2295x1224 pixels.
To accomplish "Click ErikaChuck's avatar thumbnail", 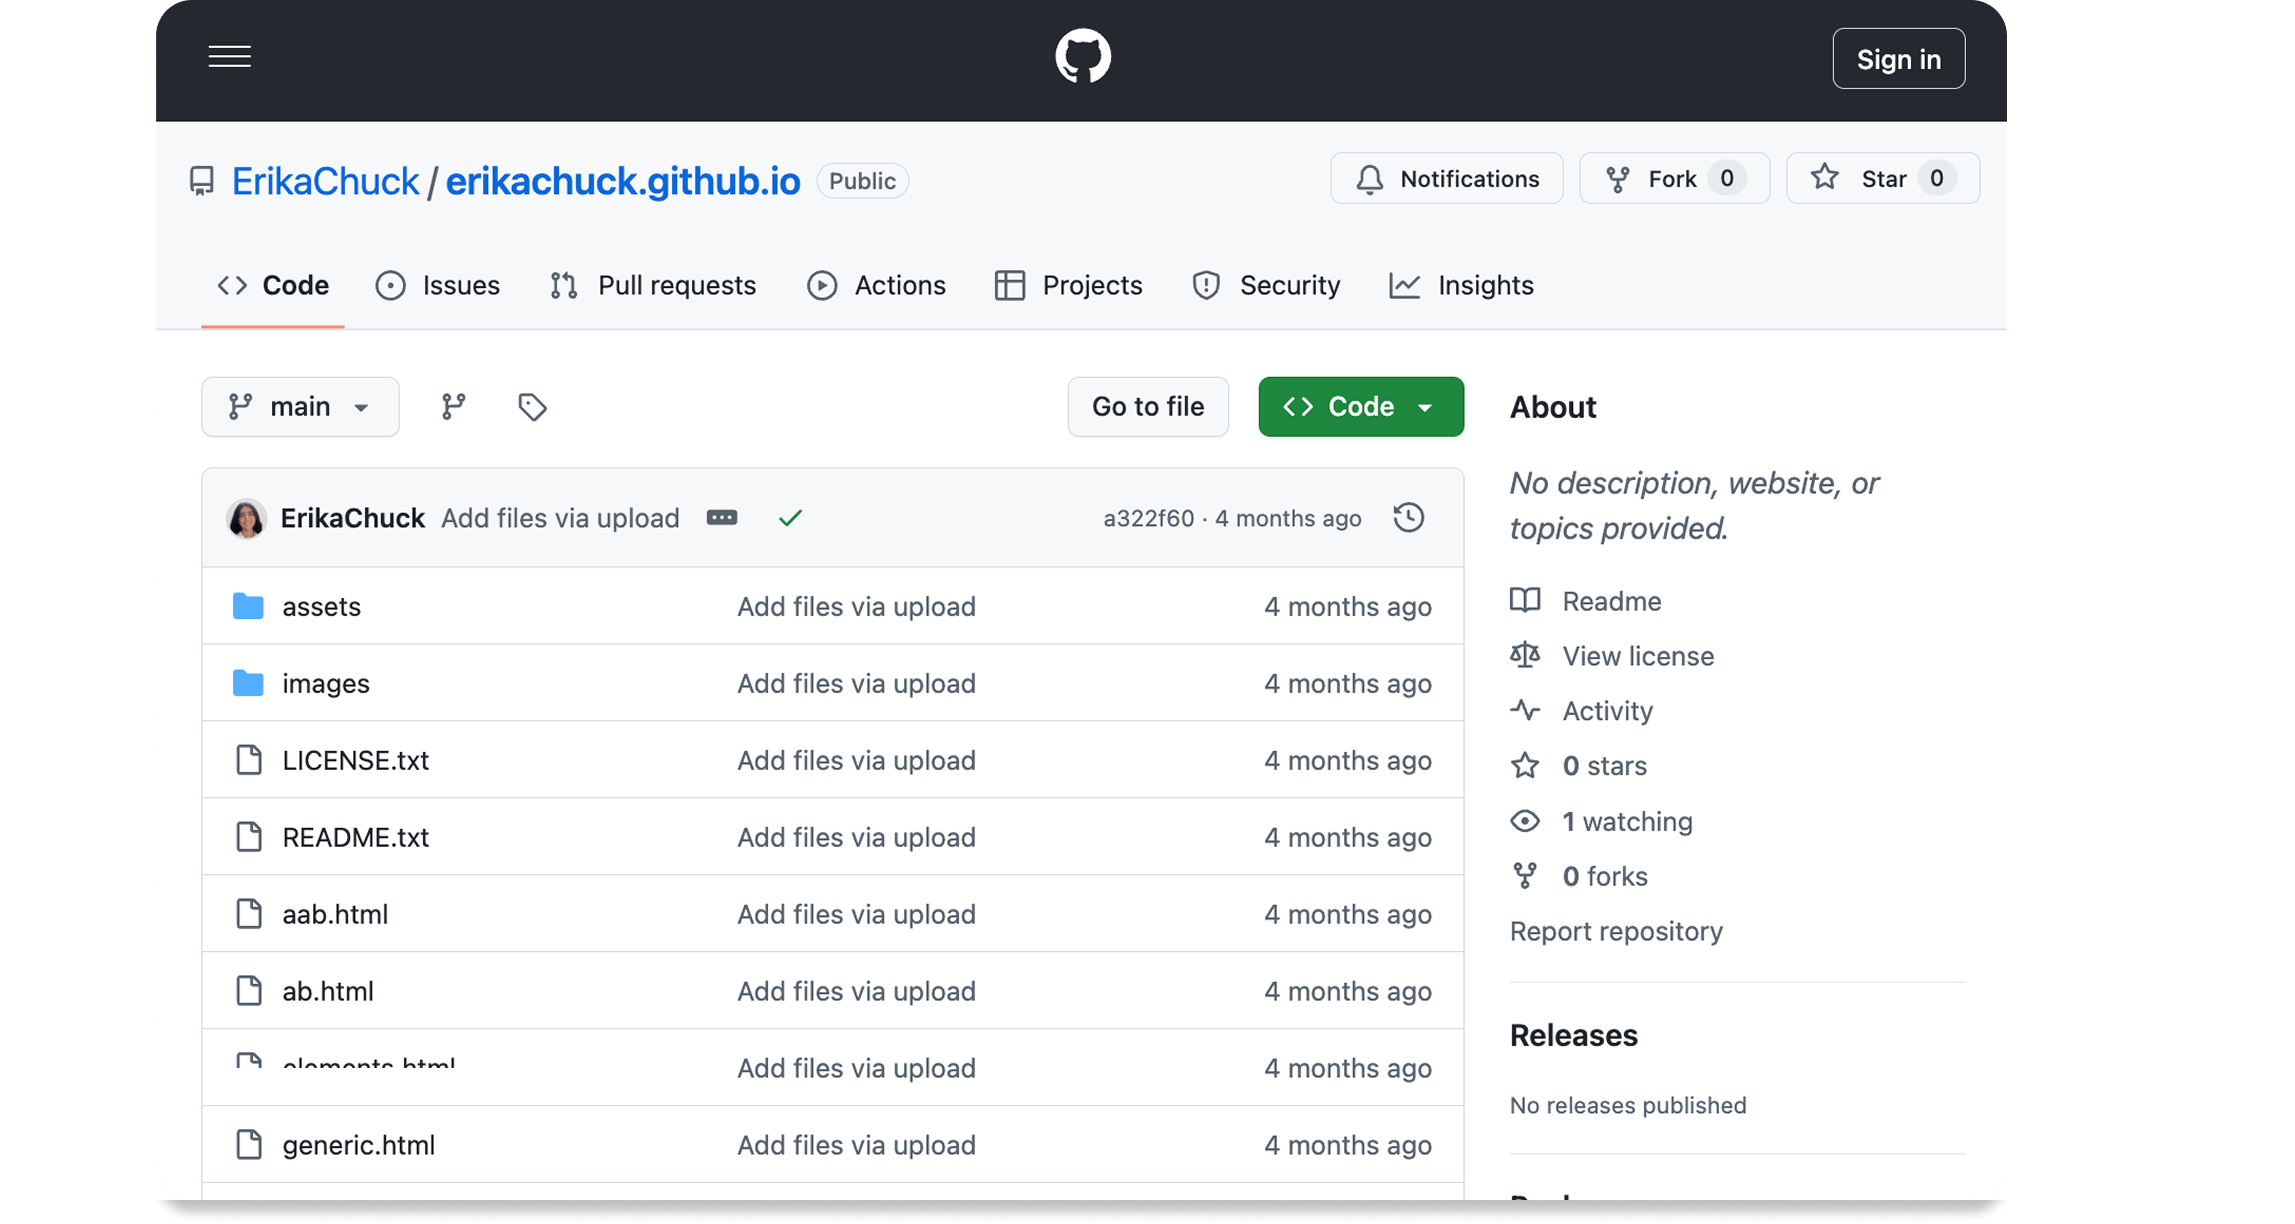I will (x=246, y=518).
